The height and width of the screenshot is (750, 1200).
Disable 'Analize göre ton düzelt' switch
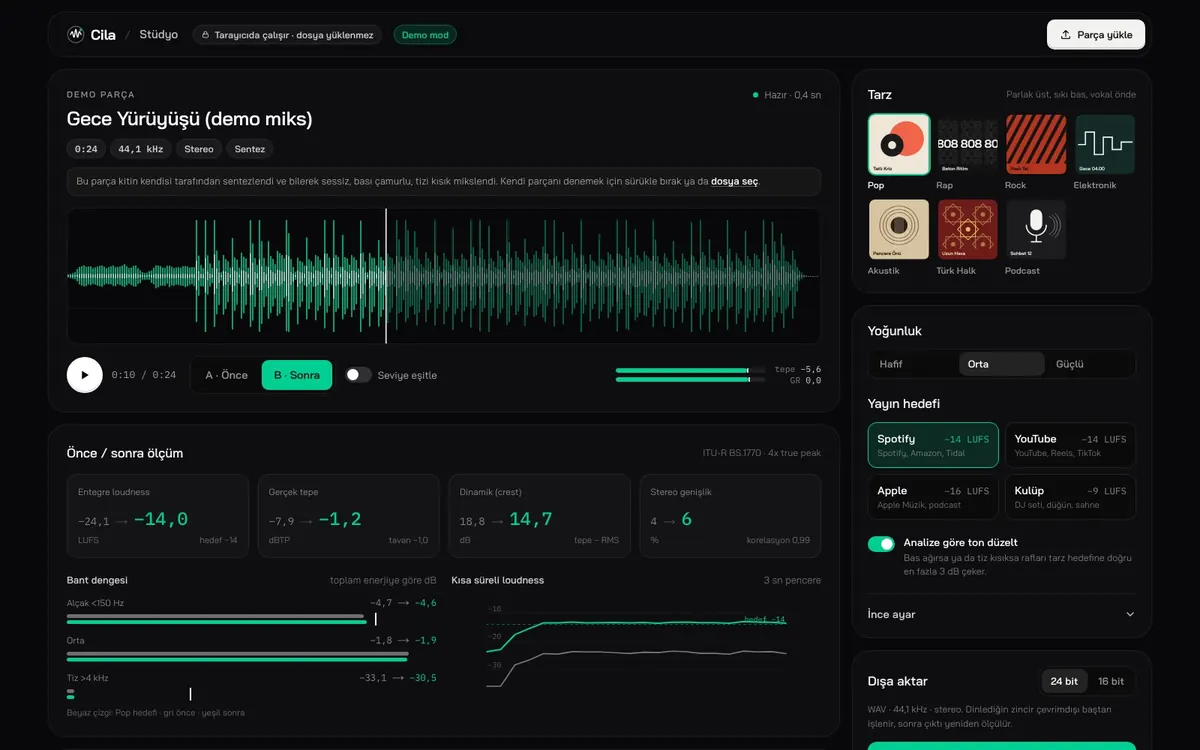pos(881,543)
